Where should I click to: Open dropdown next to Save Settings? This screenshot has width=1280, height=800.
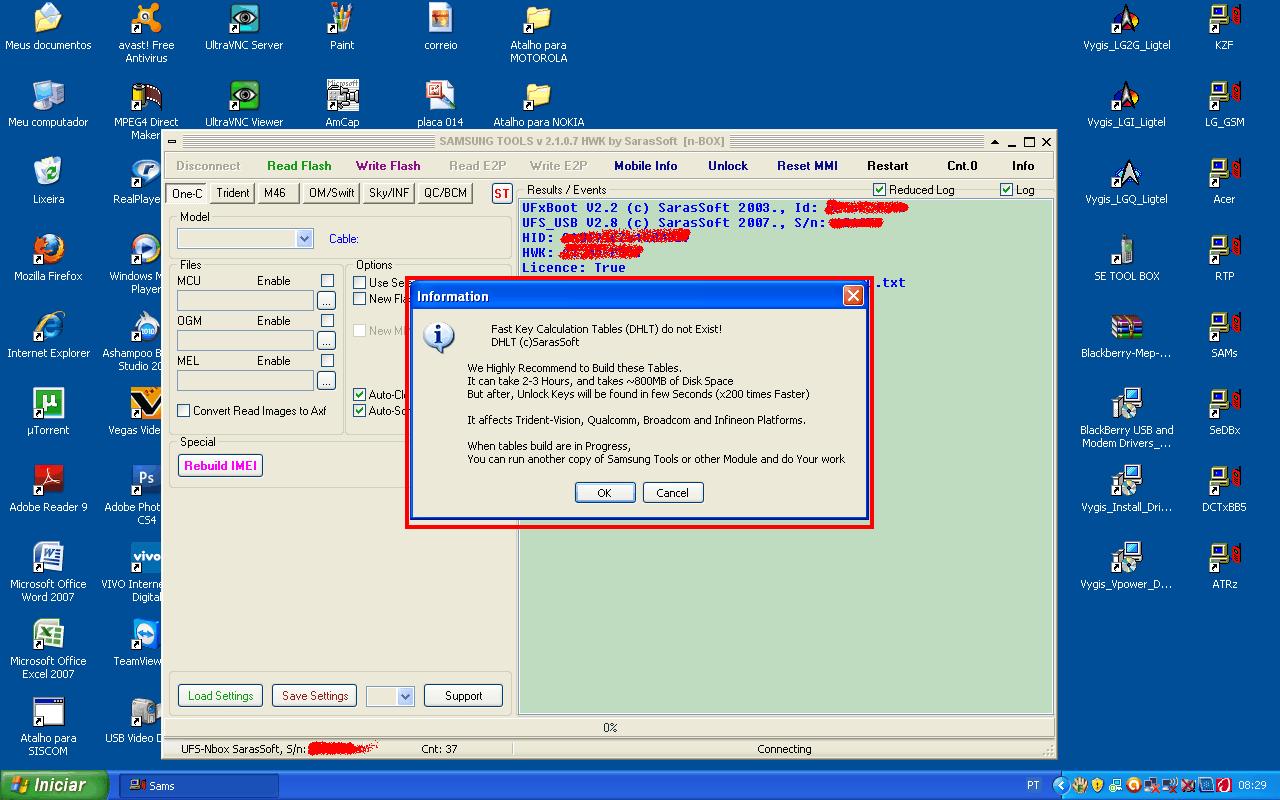point(405,696)
